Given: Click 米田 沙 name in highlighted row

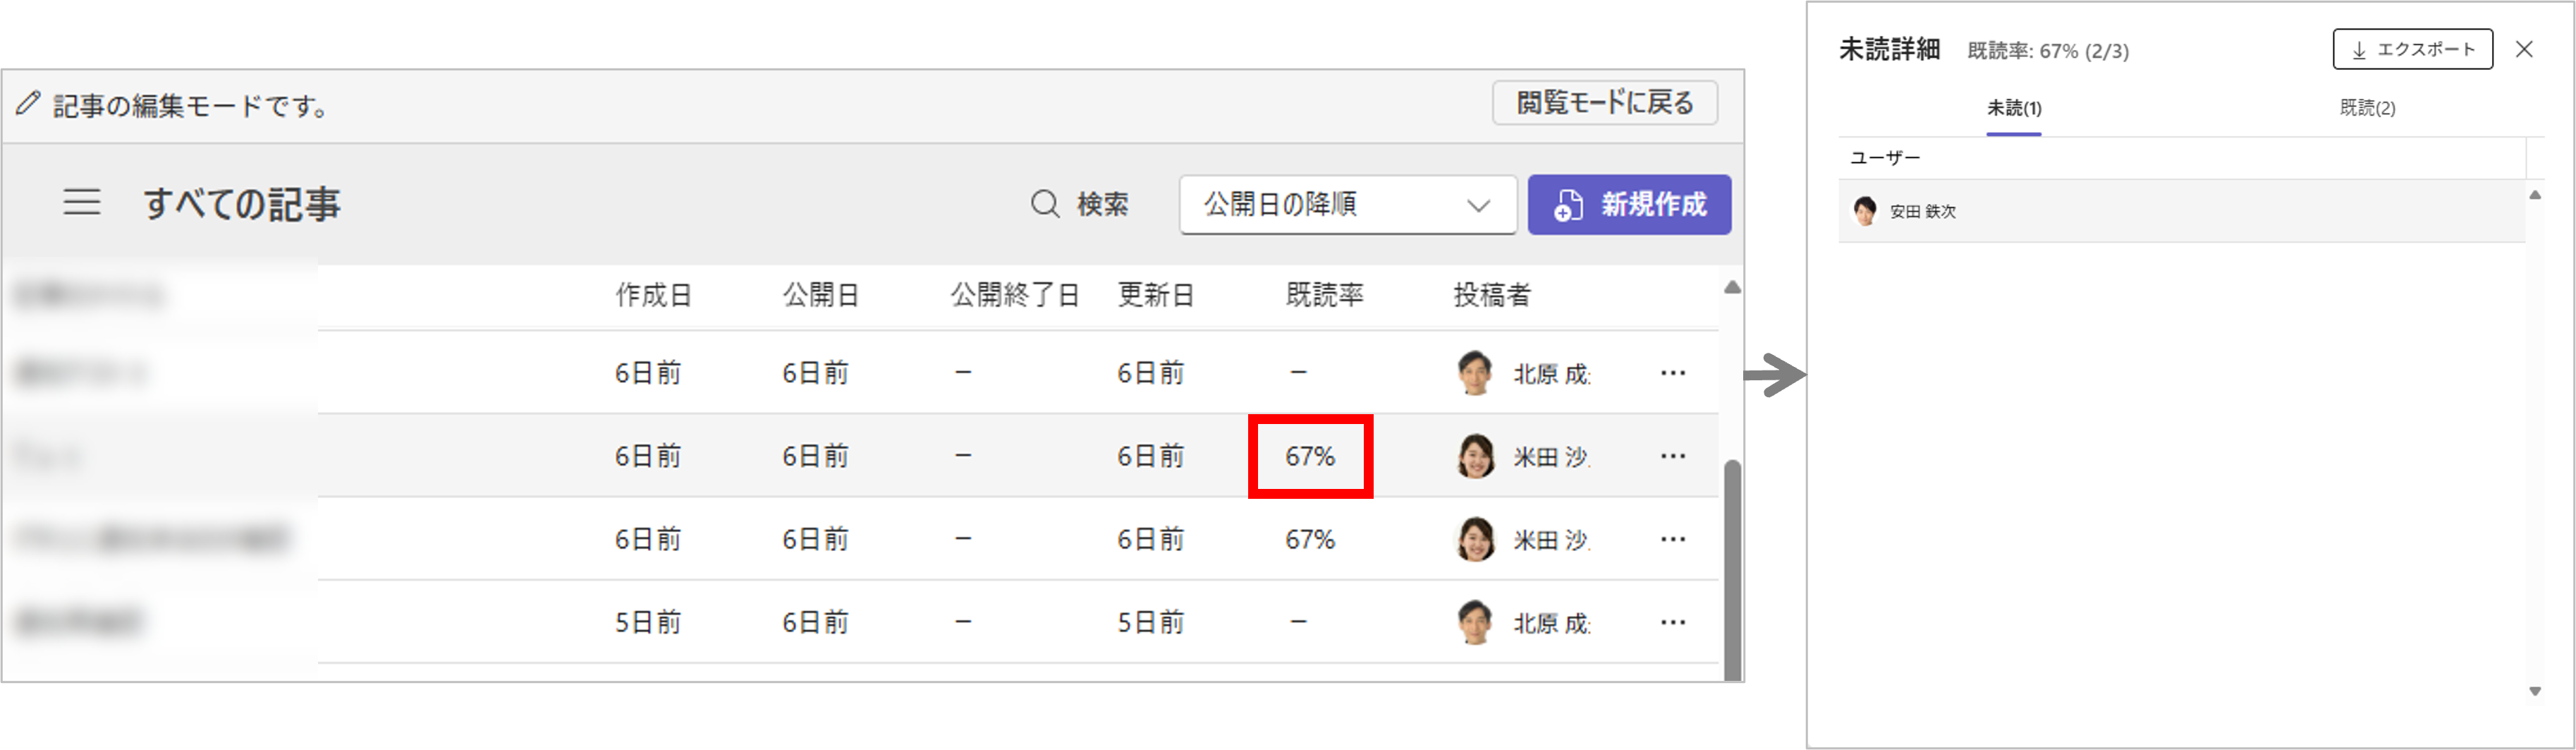Looking at the screenshot, I should 1551,457.
